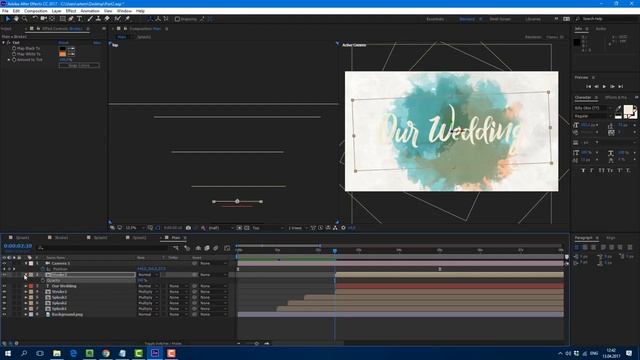Image resolution: width=640 pixels, height=360 pixels.
Task: Collapse the Tint effect twirl arrow
Action: (4, 42)
